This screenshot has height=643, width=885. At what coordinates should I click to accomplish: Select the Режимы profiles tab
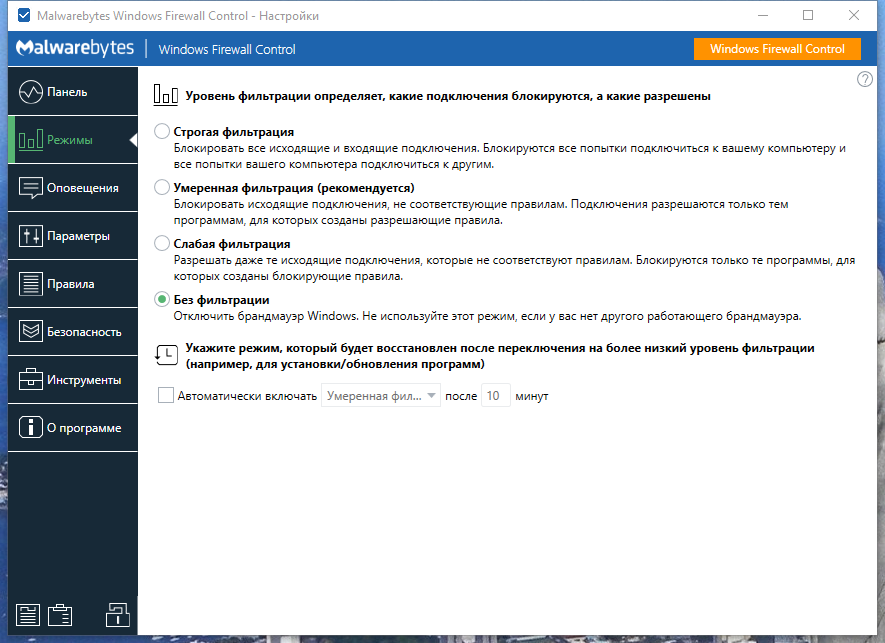[x=73, y=139]
